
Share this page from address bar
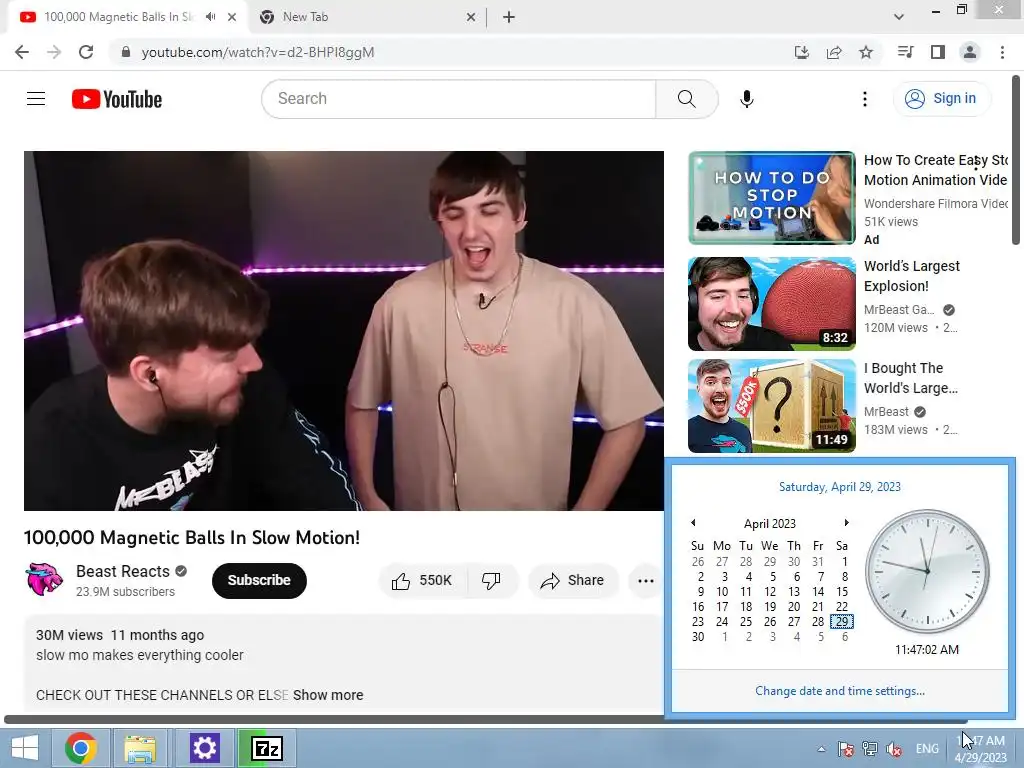[833, 52]
